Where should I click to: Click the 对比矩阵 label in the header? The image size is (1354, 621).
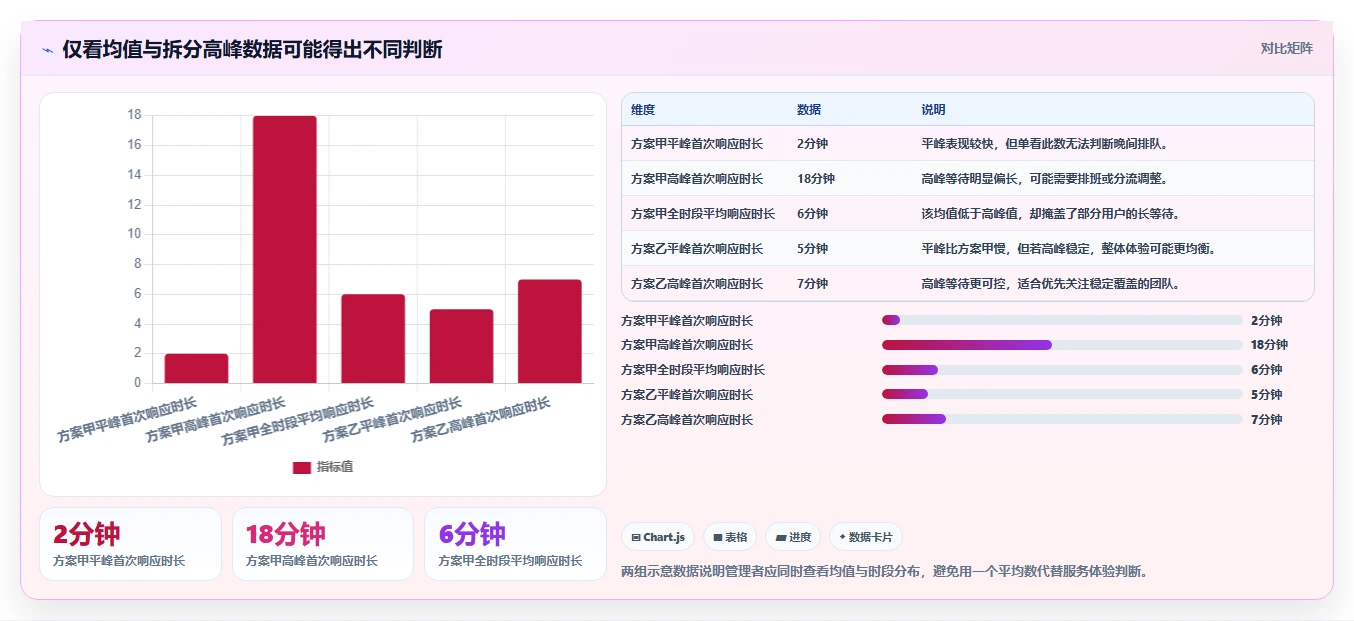pos(1286,48)
